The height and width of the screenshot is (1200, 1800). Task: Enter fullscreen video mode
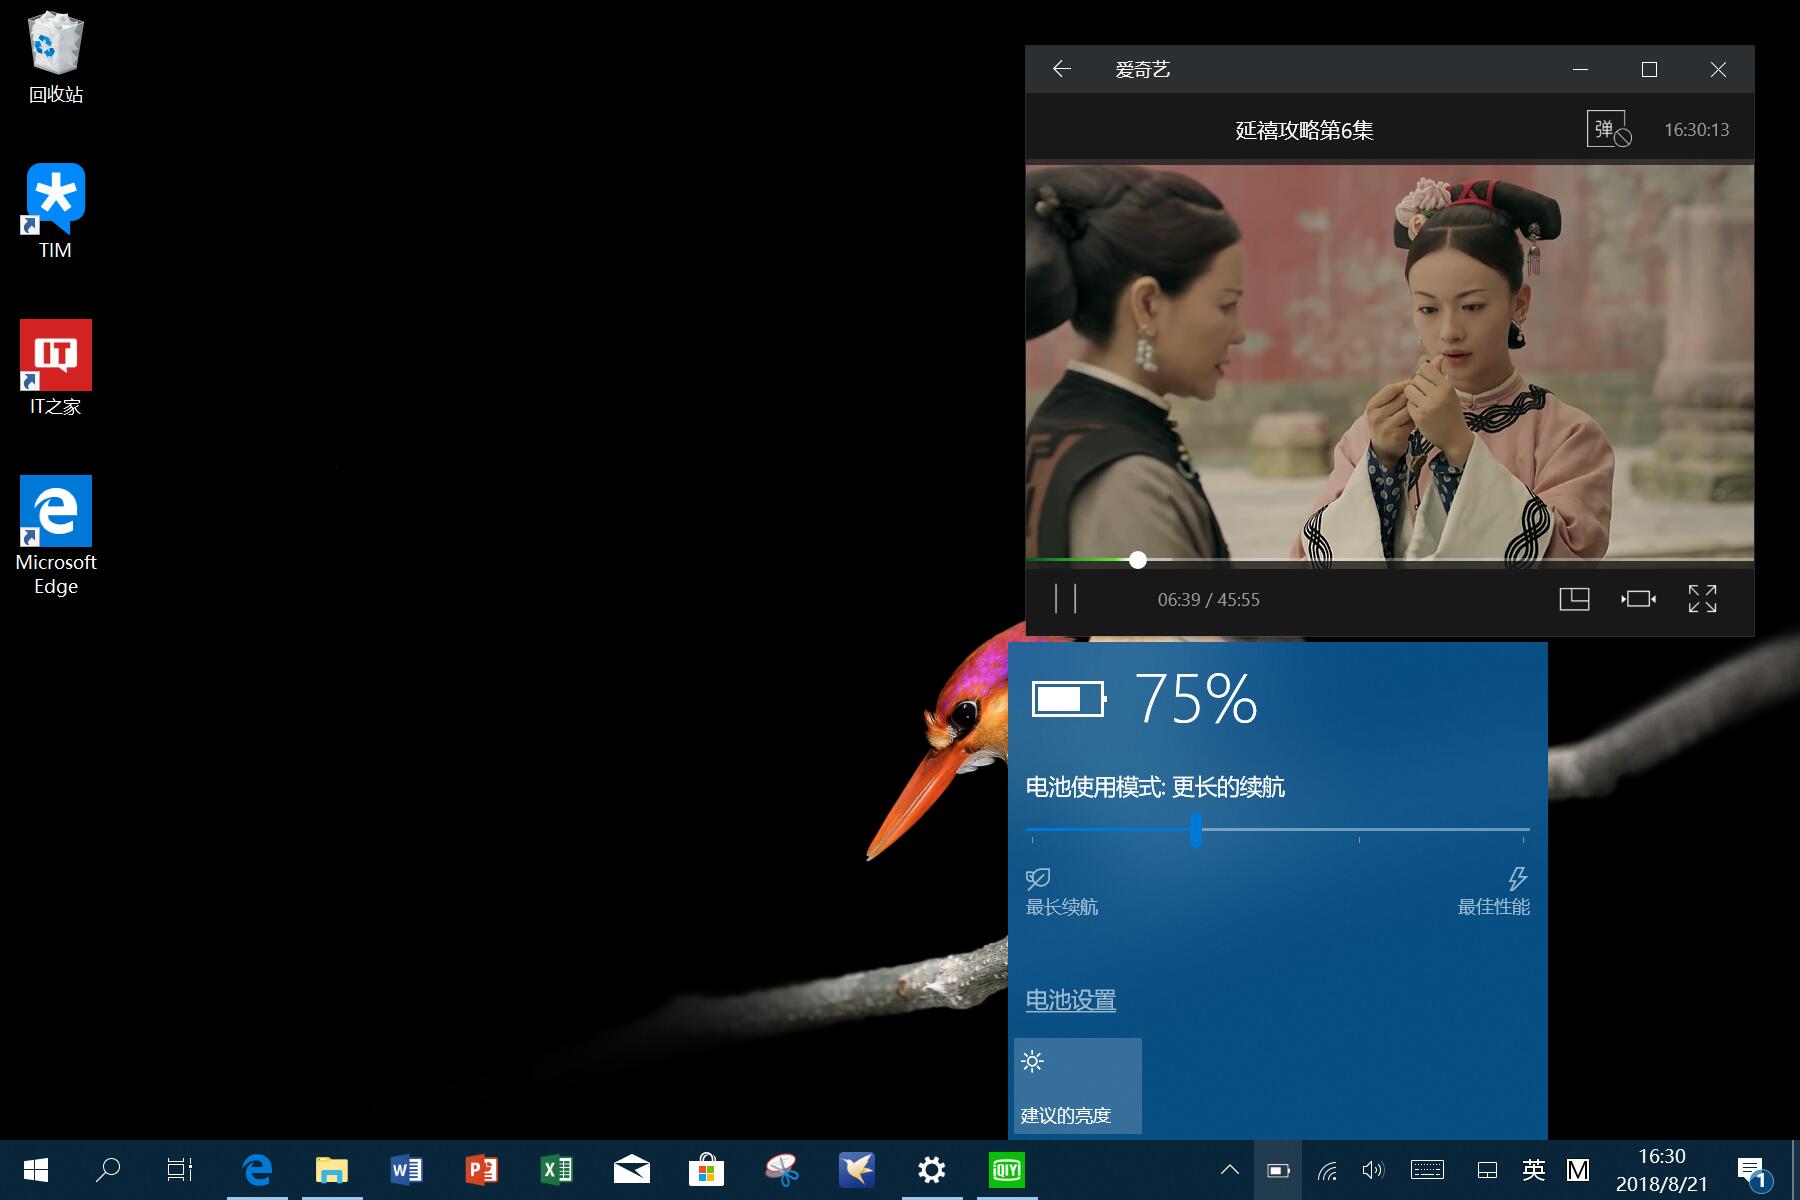pos(1702,599)
